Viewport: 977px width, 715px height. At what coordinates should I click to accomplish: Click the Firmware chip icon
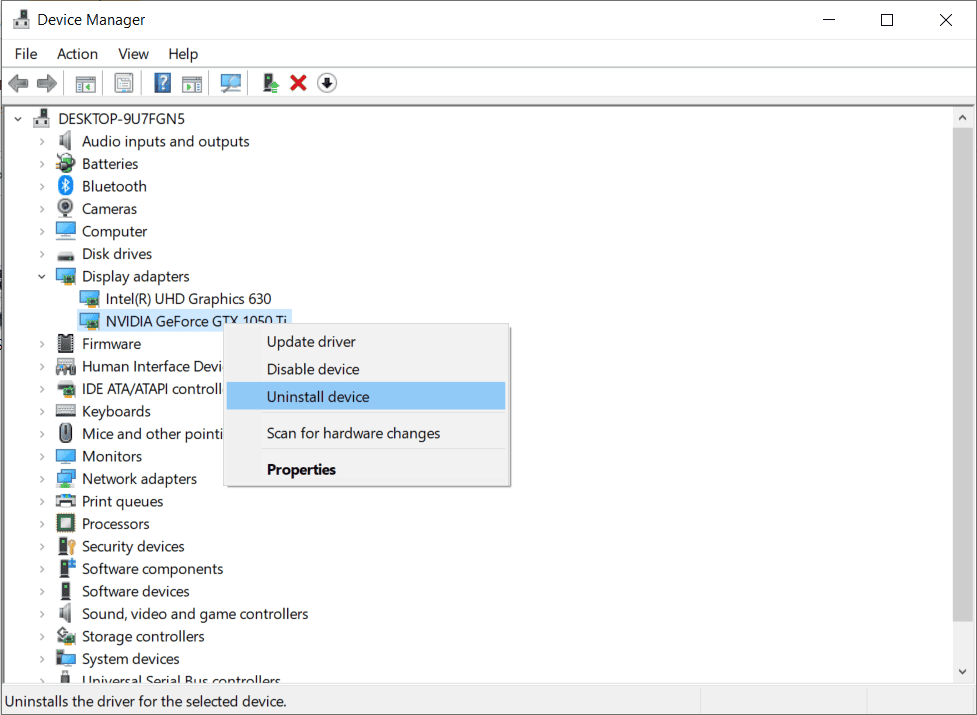click(x=65, y=343)
